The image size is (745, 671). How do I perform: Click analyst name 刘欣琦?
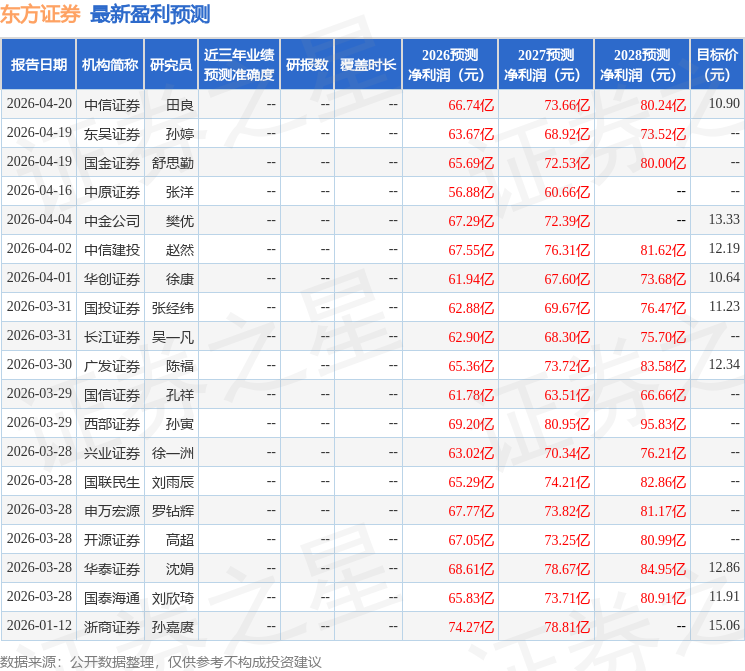click(x=173, y=598)
